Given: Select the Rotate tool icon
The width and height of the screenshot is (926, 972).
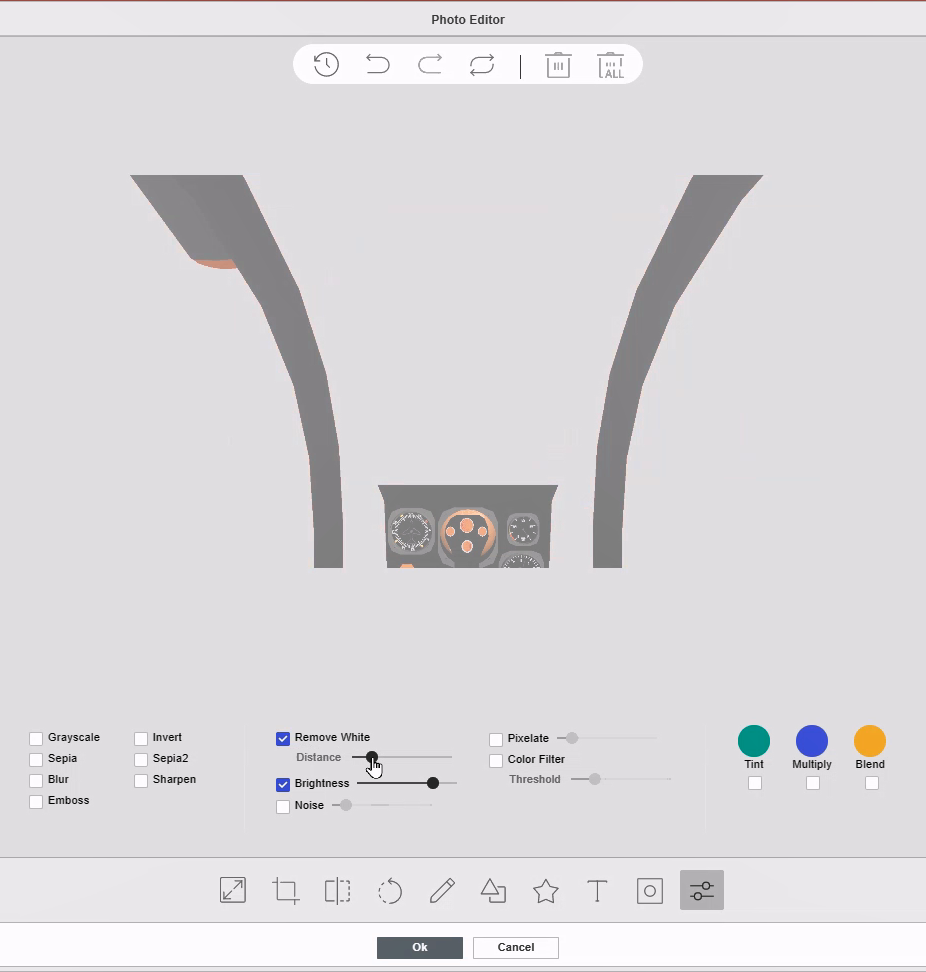Looking at the screenshot, I should pyautogui.click(x=390, y=891).
